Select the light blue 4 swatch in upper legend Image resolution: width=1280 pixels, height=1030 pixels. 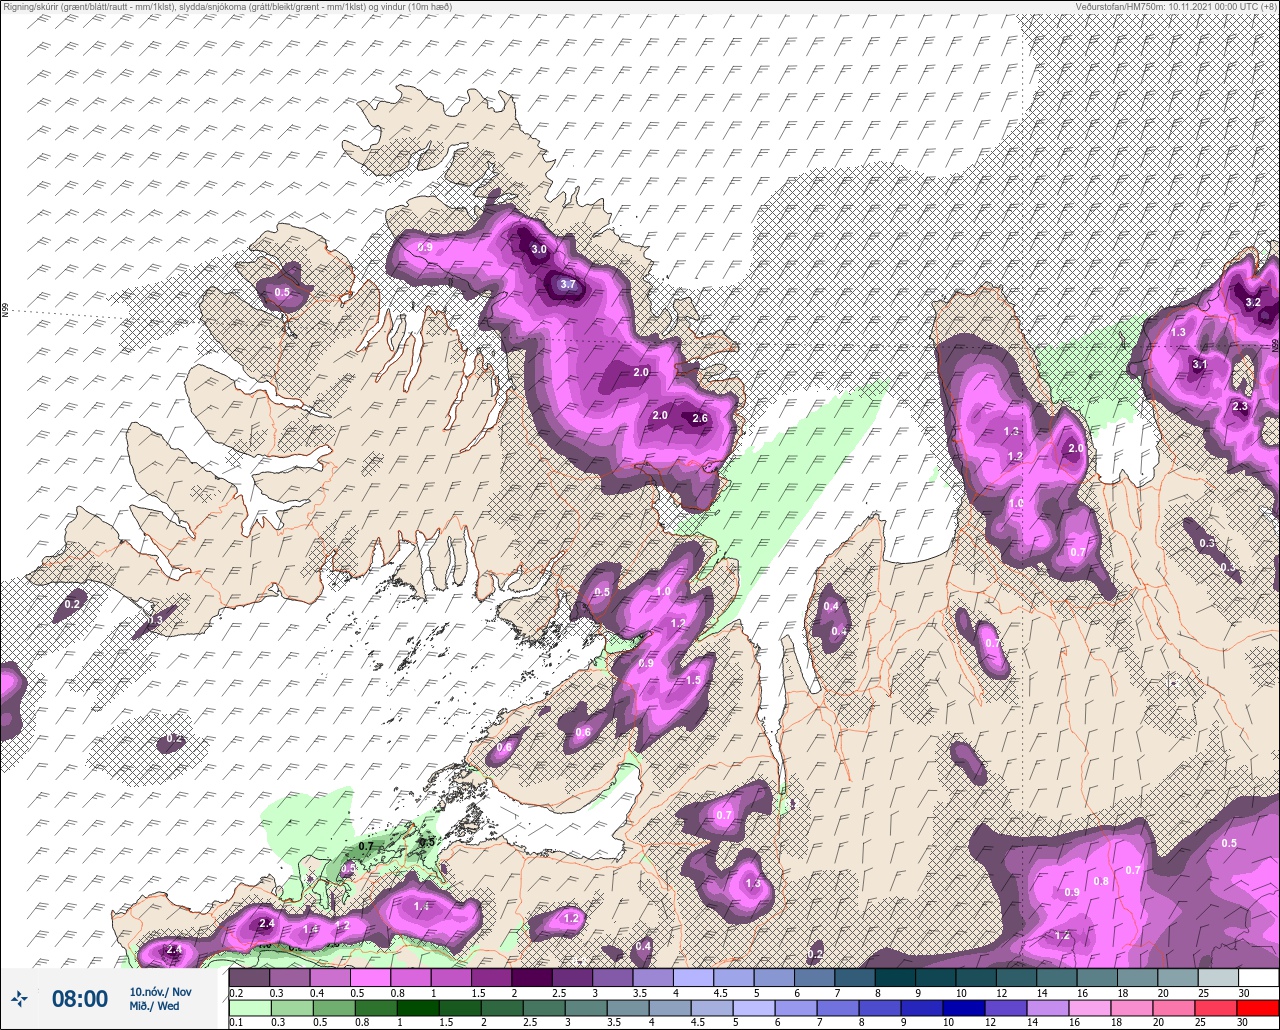pos(693,977)
